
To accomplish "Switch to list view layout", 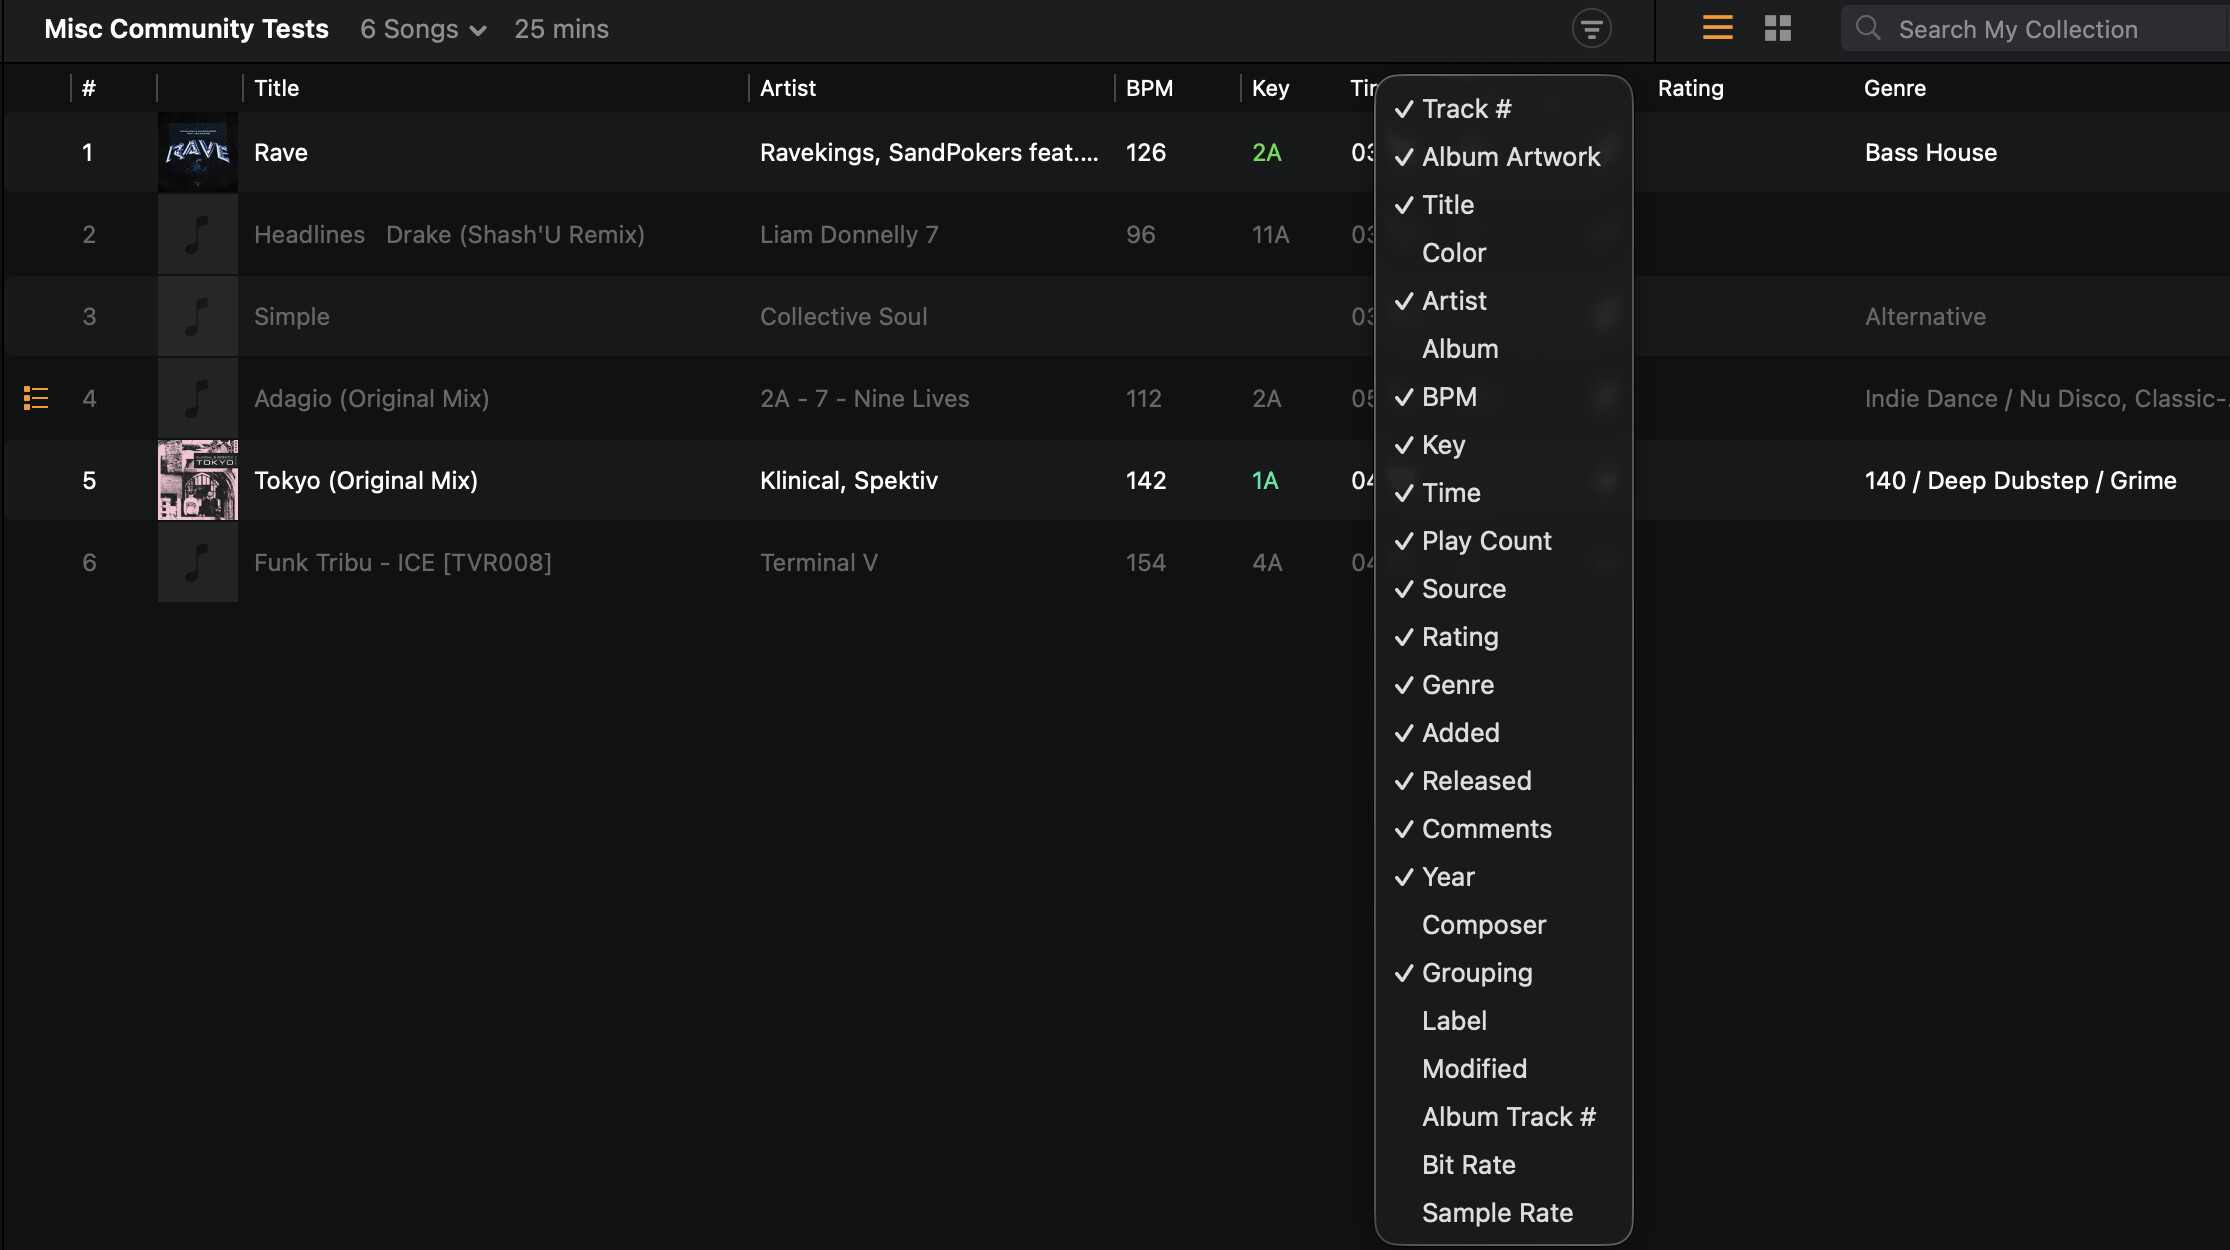I will tap(1717, 28).
